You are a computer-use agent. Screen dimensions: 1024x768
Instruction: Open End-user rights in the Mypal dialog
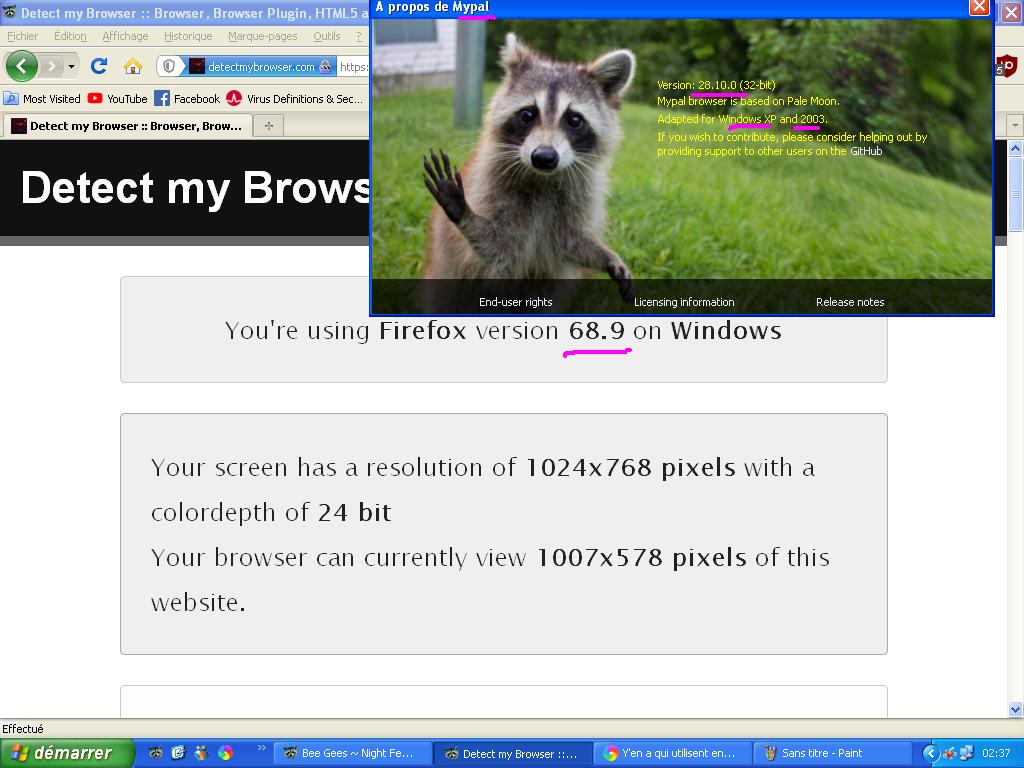515,302
